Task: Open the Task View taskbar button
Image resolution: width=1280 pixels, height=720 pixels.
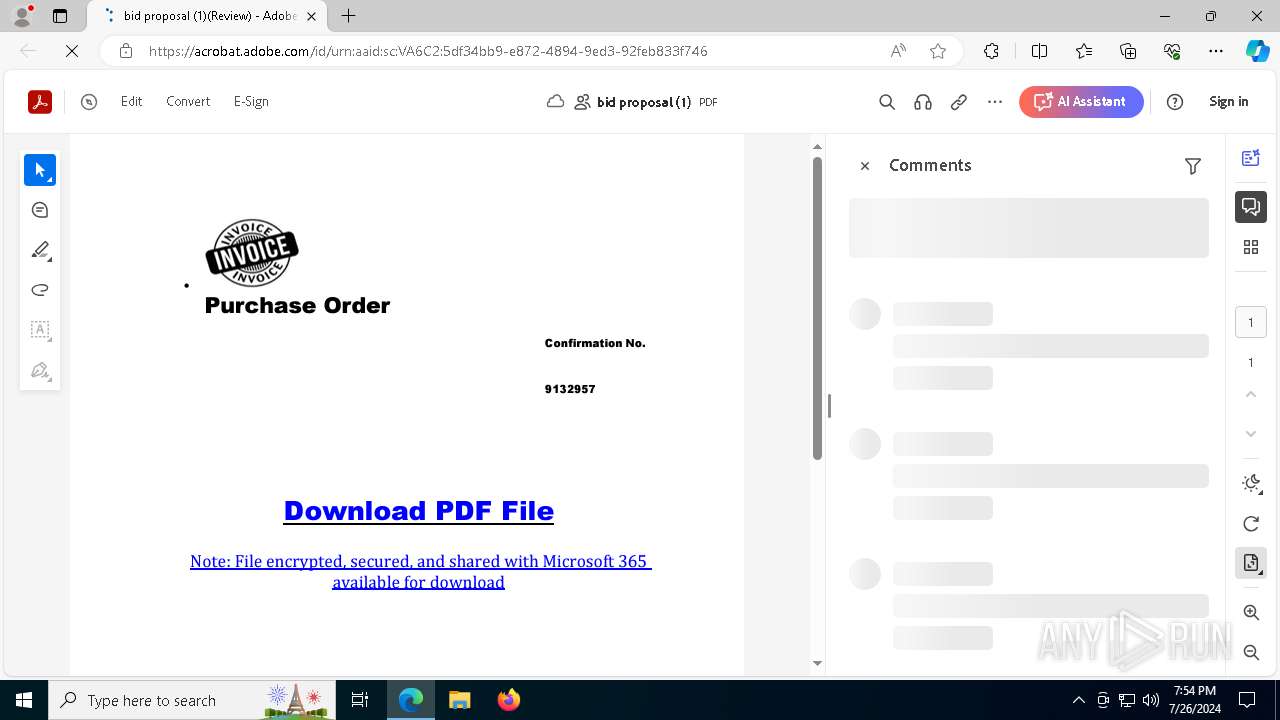Action: coord(360,700)
